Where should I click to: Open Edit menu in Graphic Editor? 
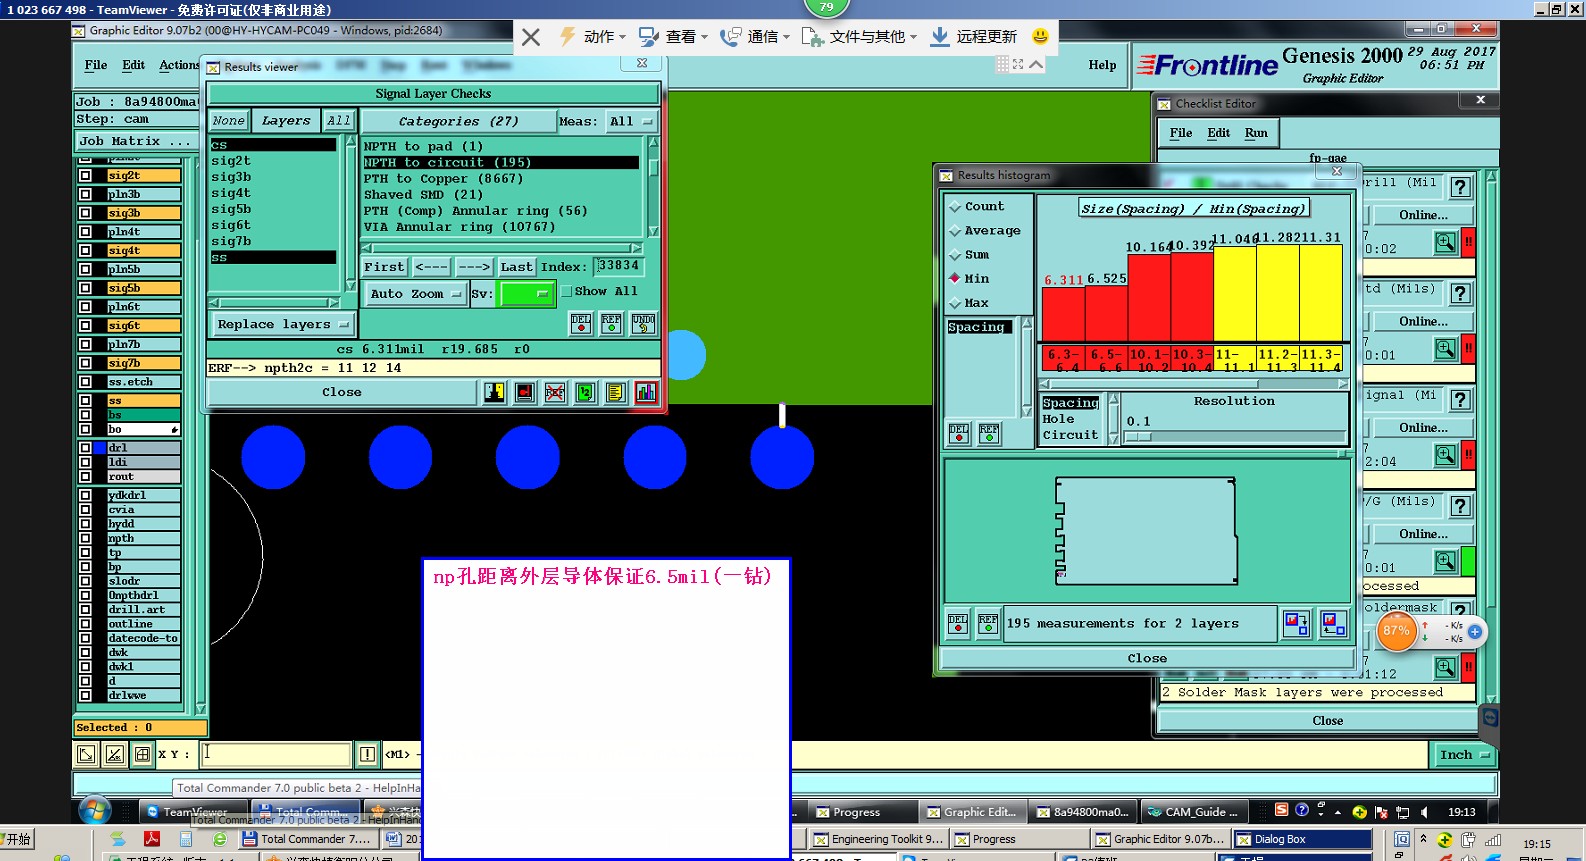[134, 65]
